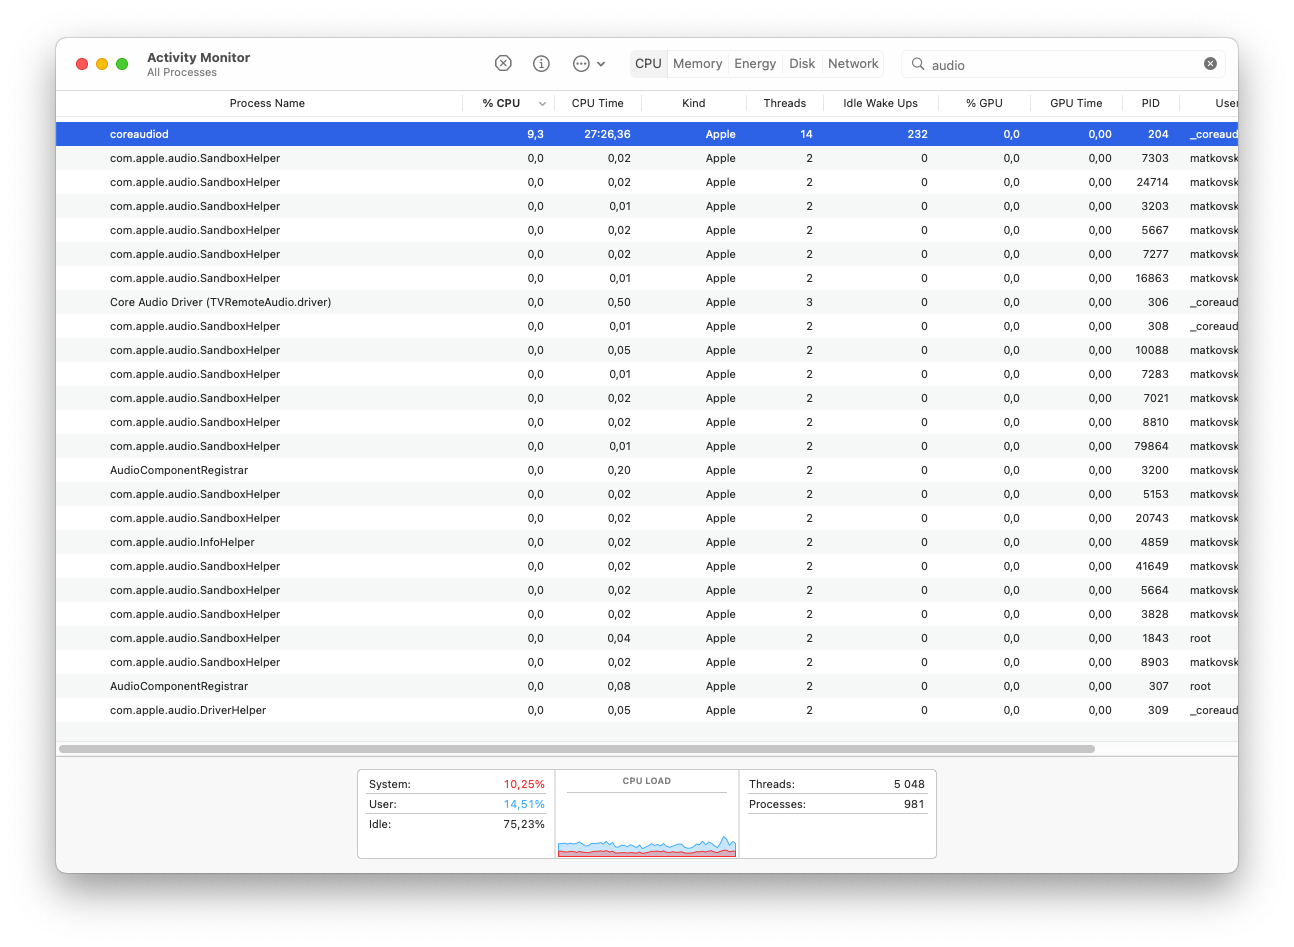
Task: Sort by % GPU column header
Action: click(x=984, y=103)
